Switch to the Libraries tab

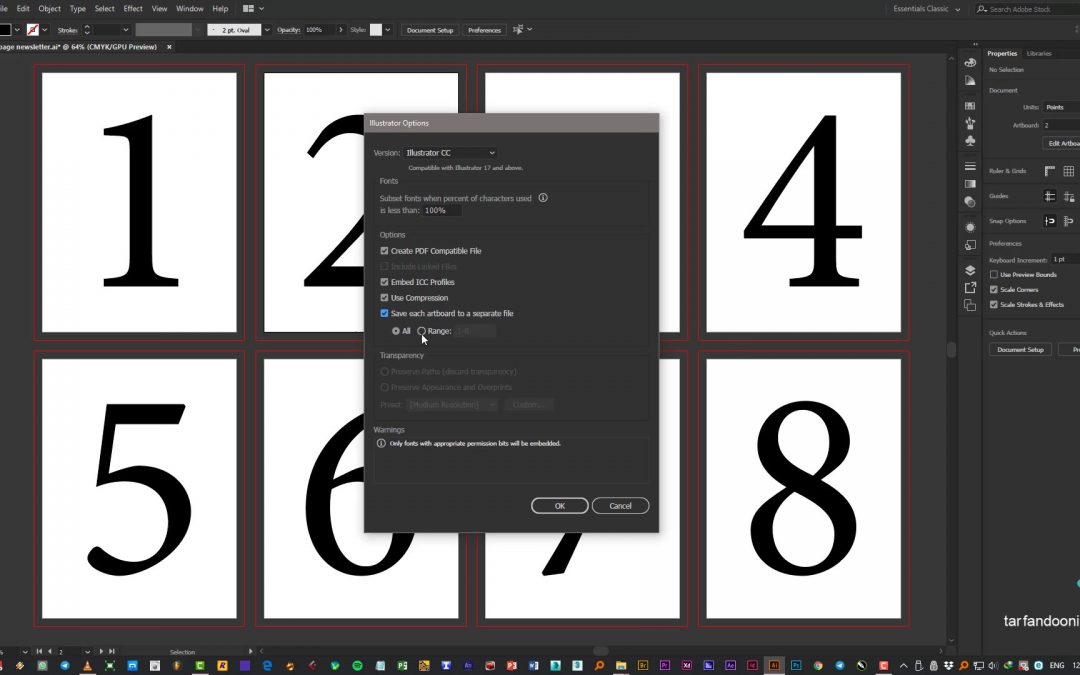(1039, 53)
